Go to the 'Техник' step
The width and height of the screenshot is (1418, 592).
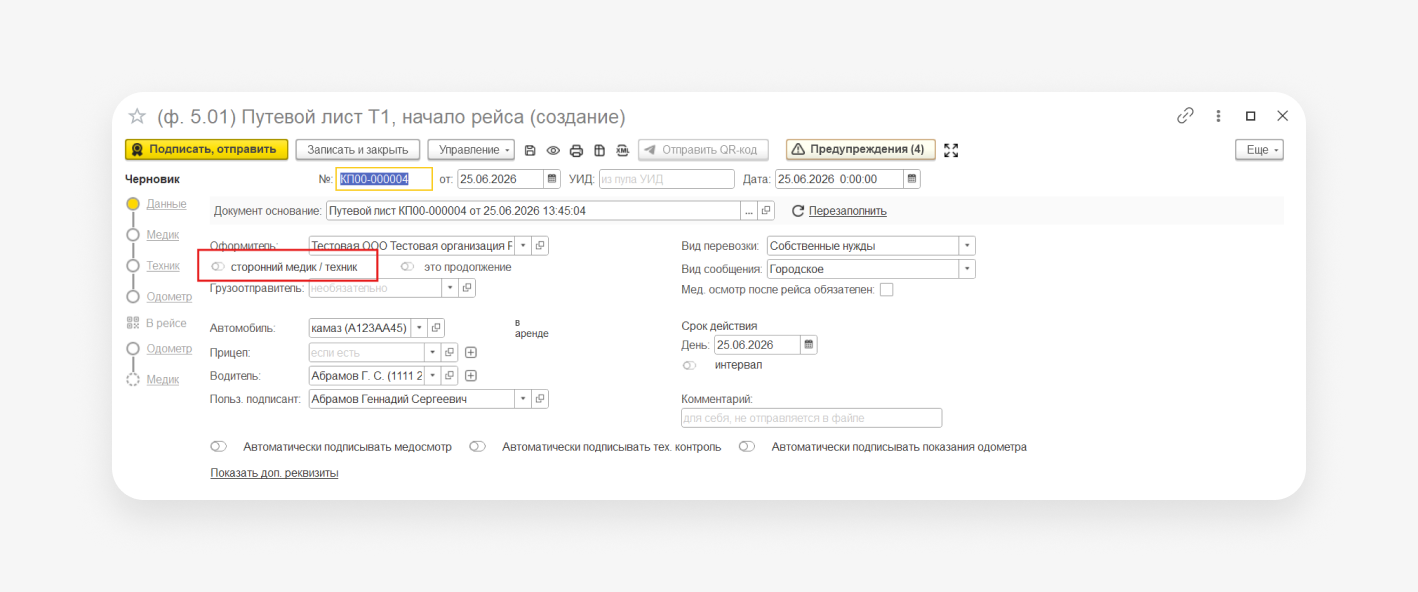click(x=163, y=266)
